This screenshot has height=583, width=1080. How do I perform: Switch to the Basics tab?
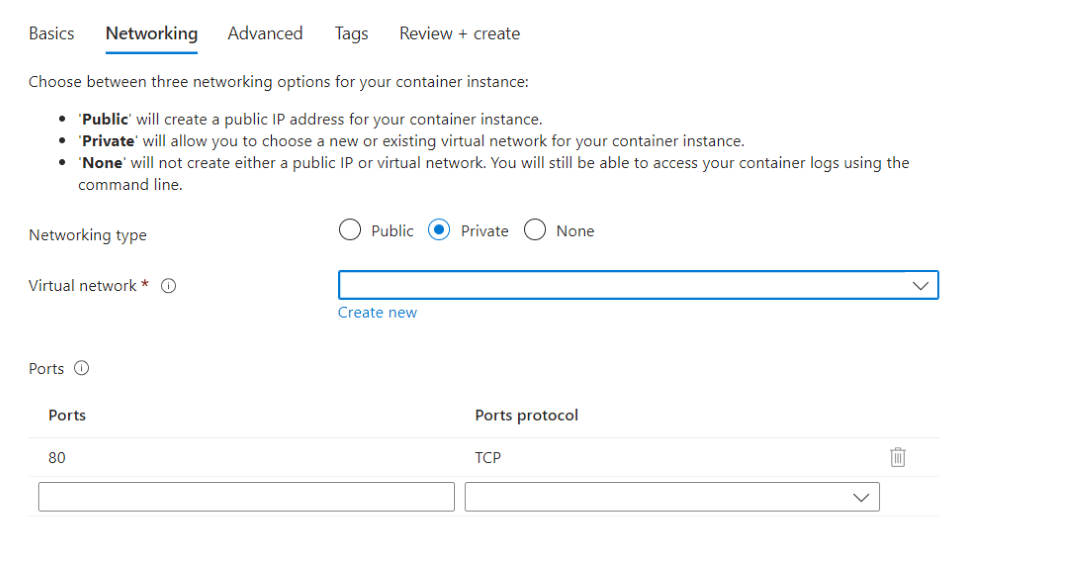point(51,34)
